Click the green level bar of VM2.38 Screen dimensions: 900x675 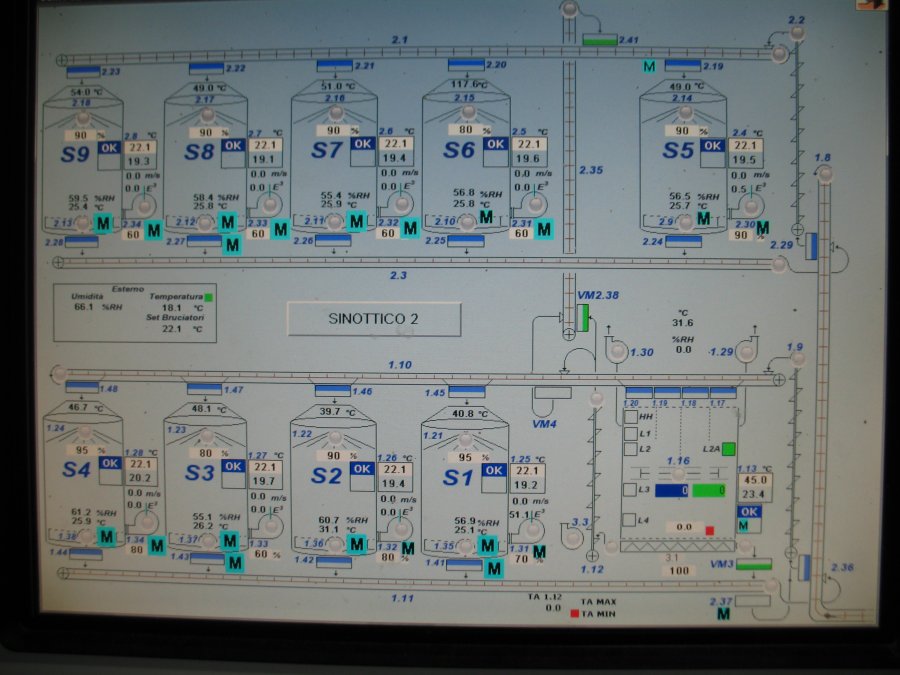click(584, 318)
